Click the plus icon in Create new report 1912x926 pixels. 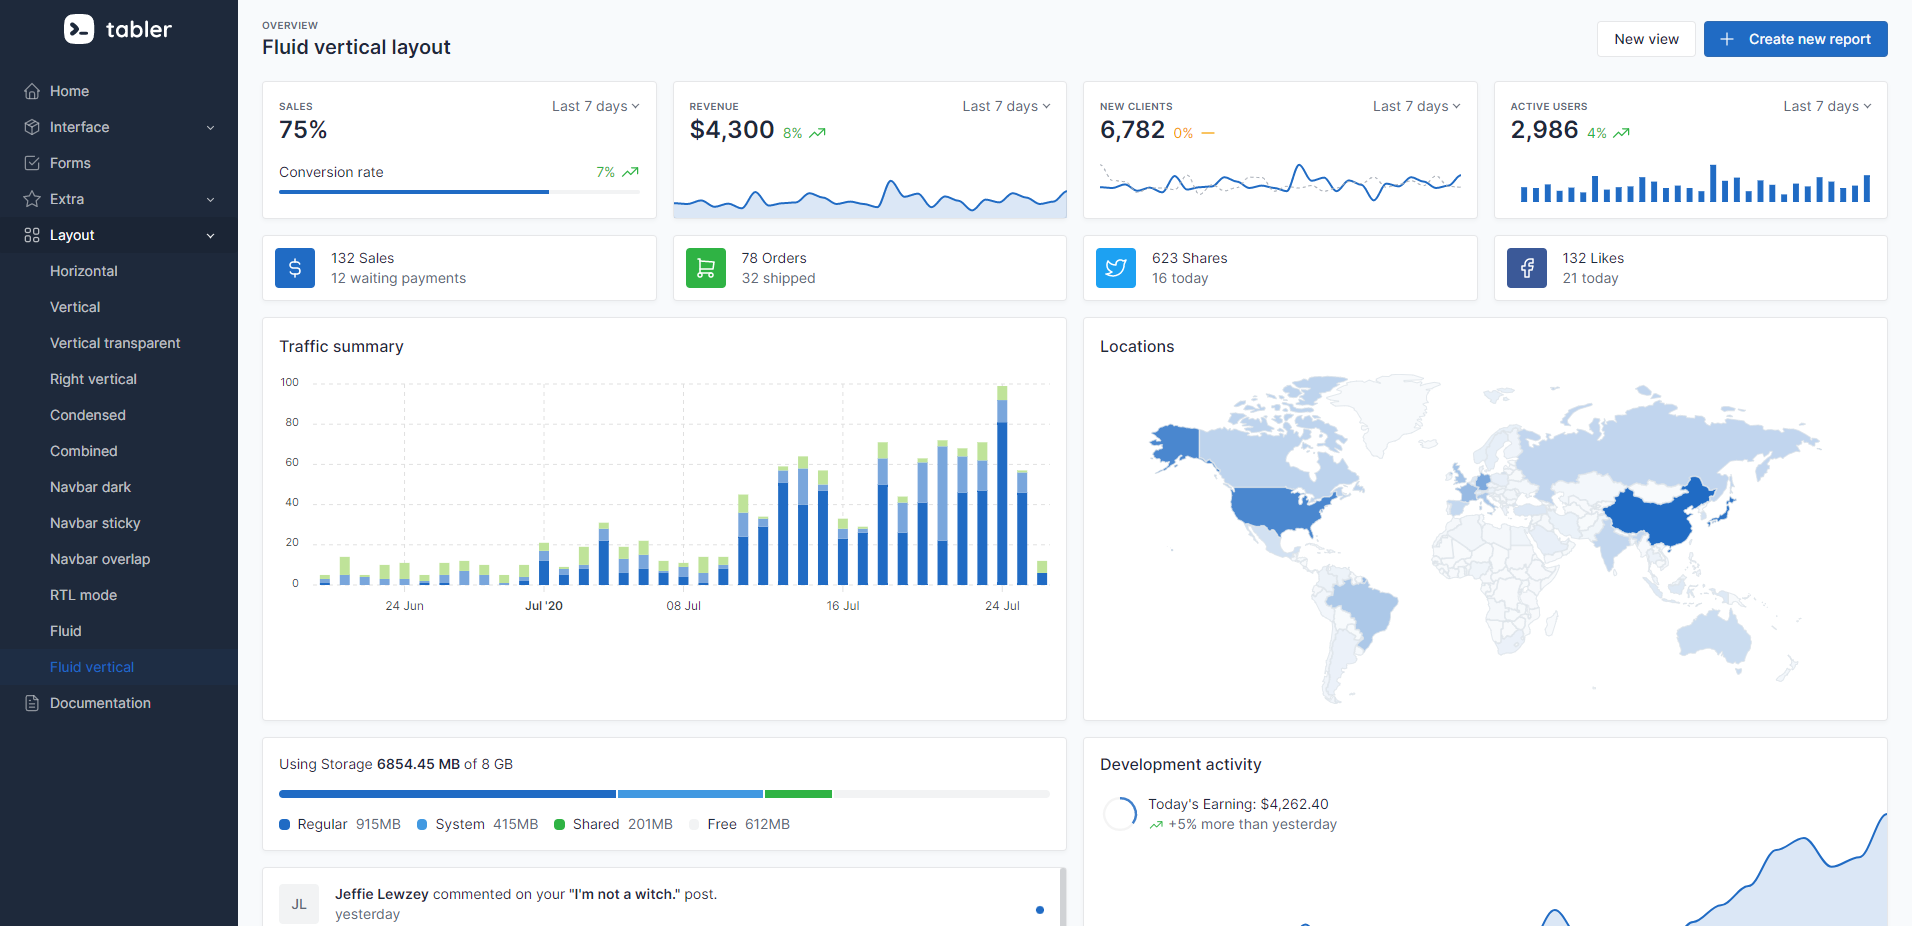tap(1727, 39)
